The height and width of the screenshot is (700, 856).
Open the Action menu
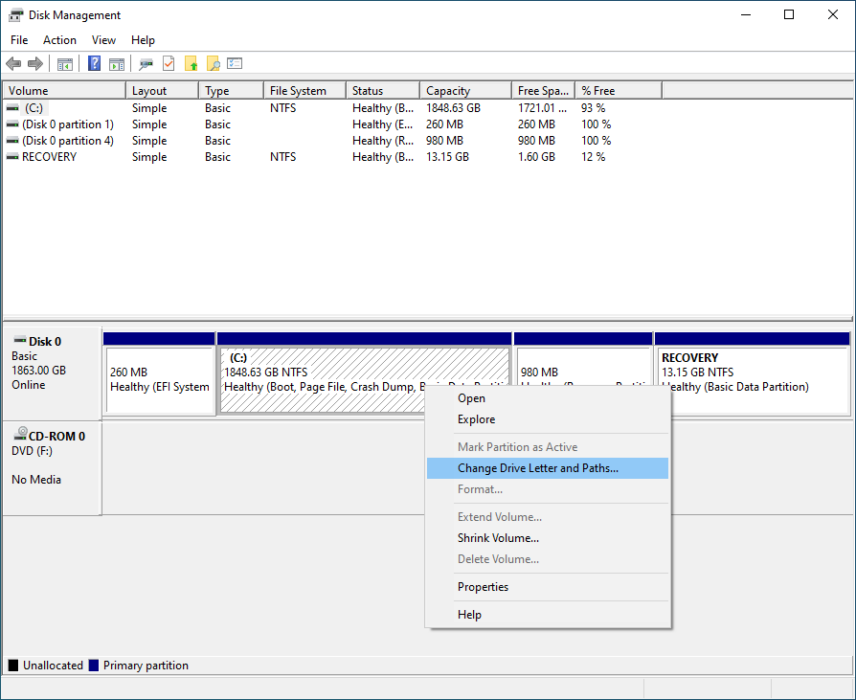click(60, 40)
